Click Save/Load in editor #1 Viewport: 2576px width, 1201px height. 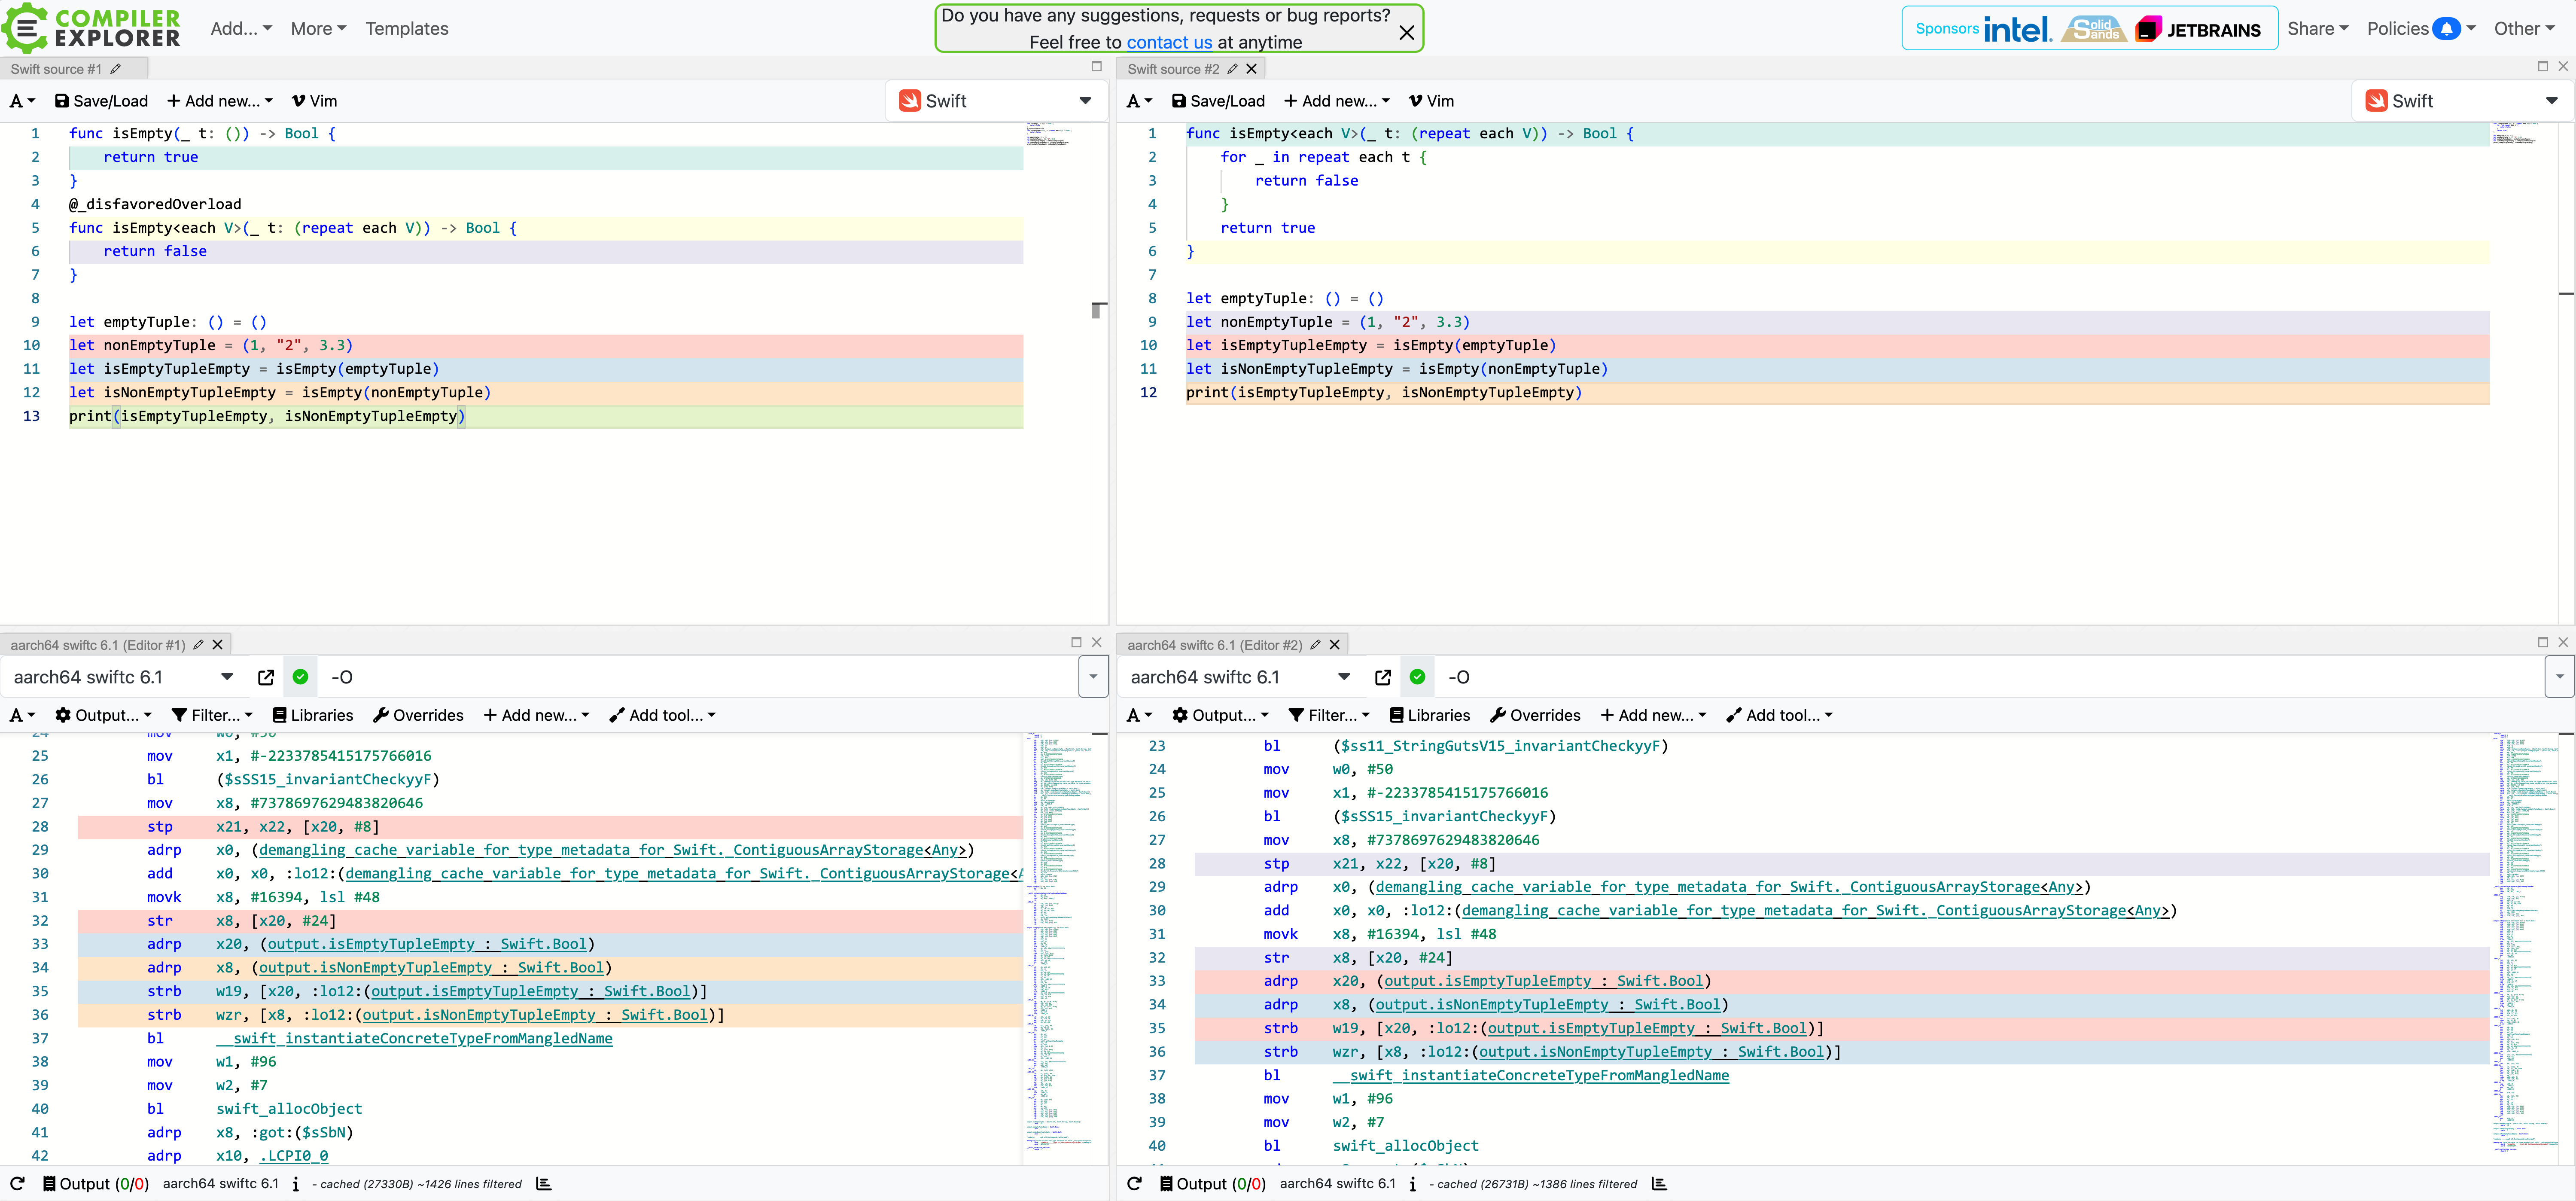(101, 101)
